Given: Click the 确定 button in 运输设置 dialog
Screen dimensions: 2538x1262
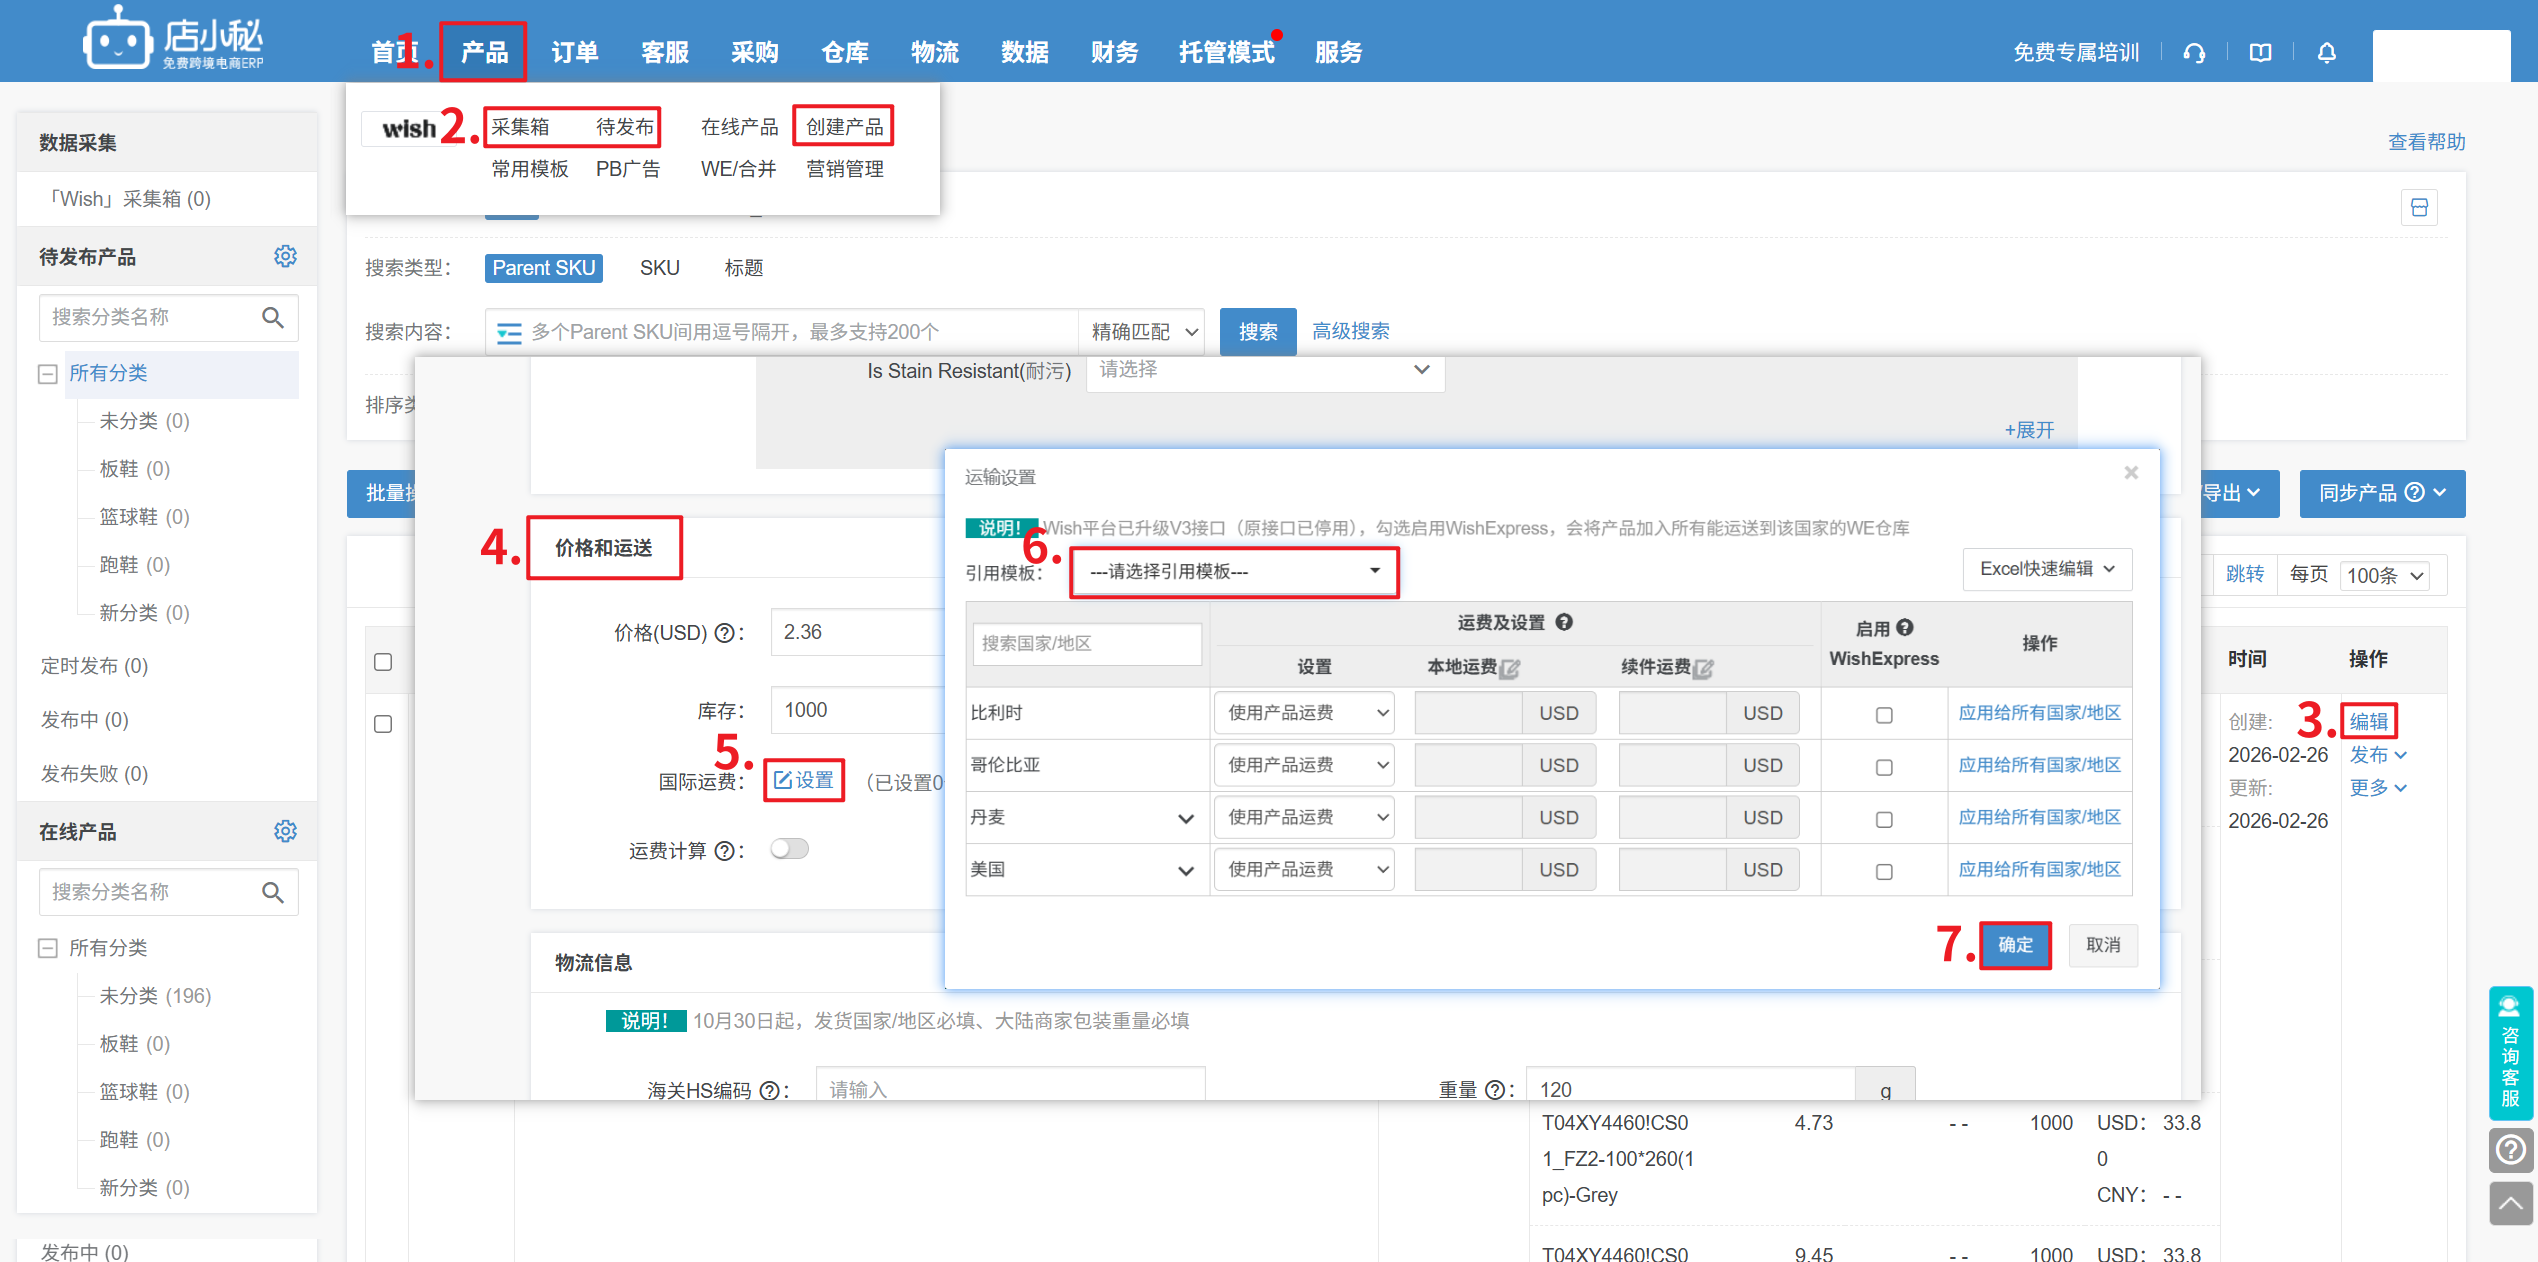Looking at the screenshot, I should (2015, 945).
